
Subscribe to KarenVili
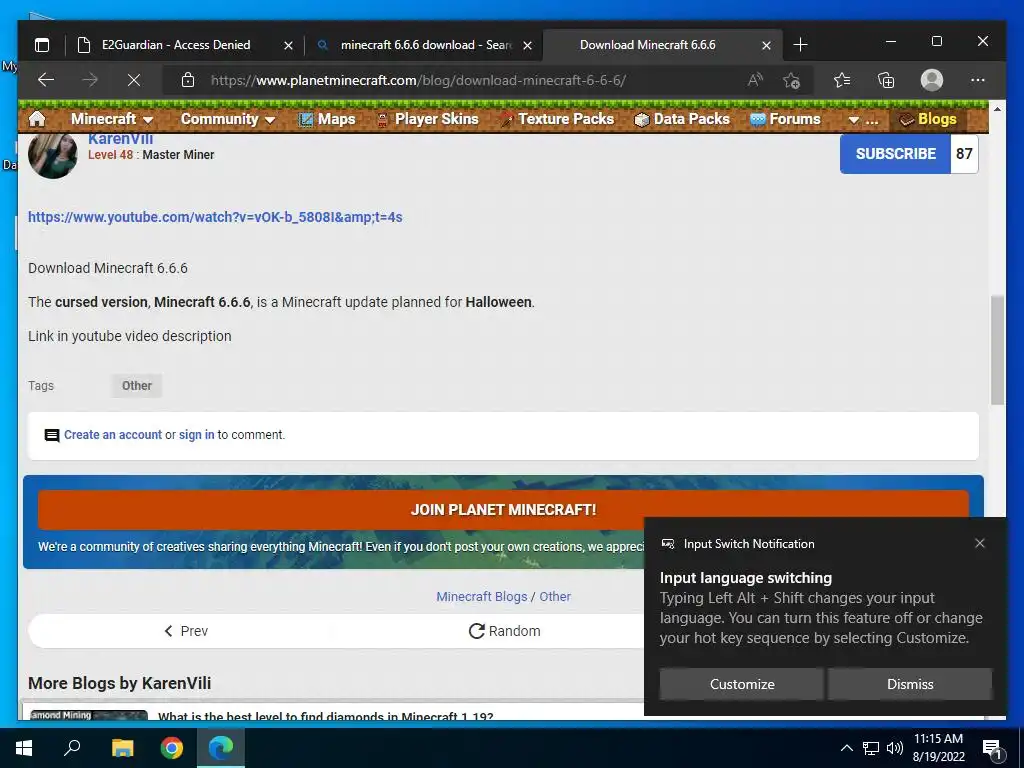pyautogui.click(x=895, y=153)
